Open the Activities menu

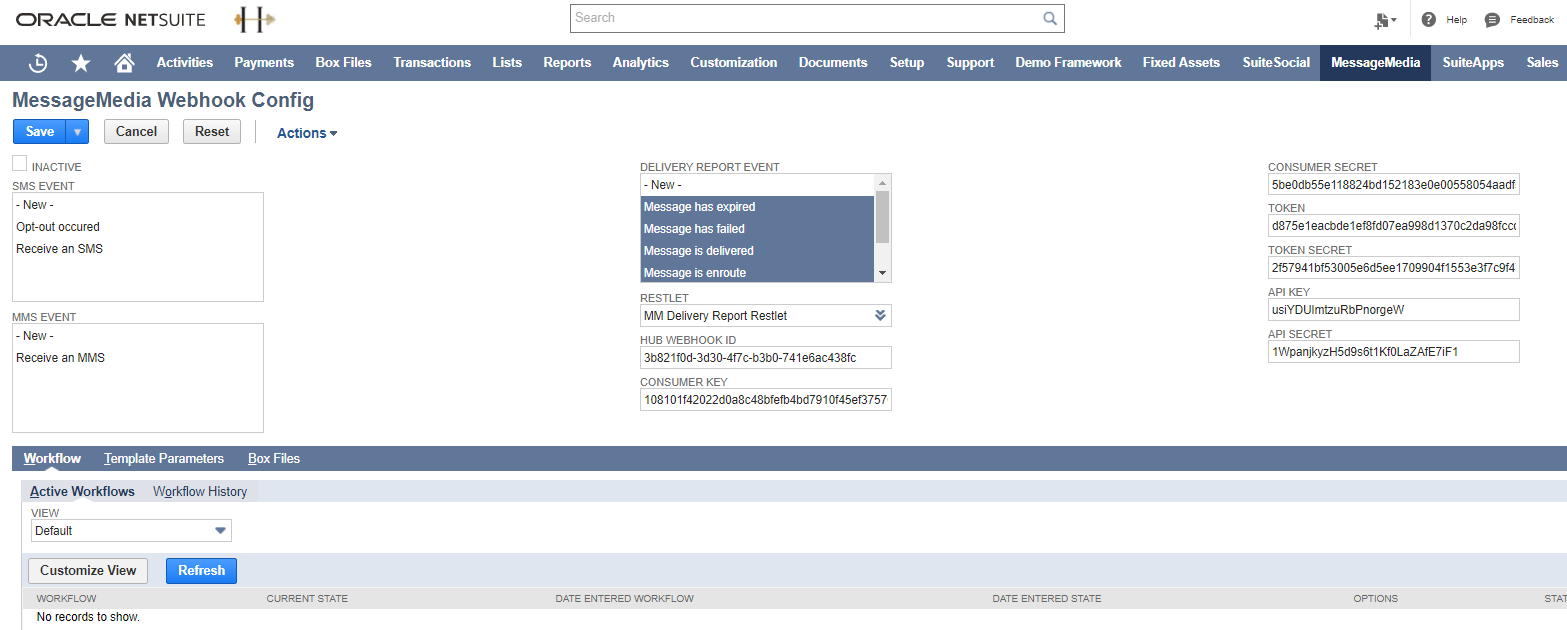(185, 63)
